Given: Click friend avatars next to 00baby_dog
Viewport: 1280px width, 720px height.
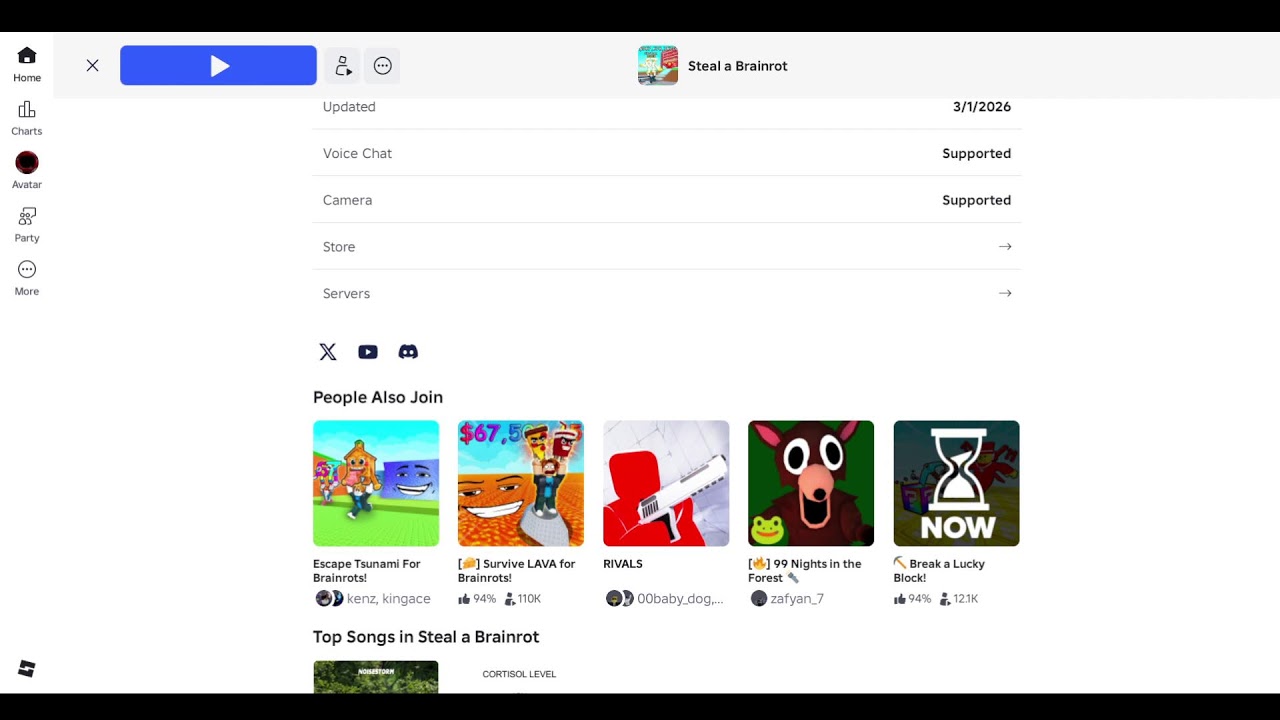Looking at the screenshot, I should 619,599.
